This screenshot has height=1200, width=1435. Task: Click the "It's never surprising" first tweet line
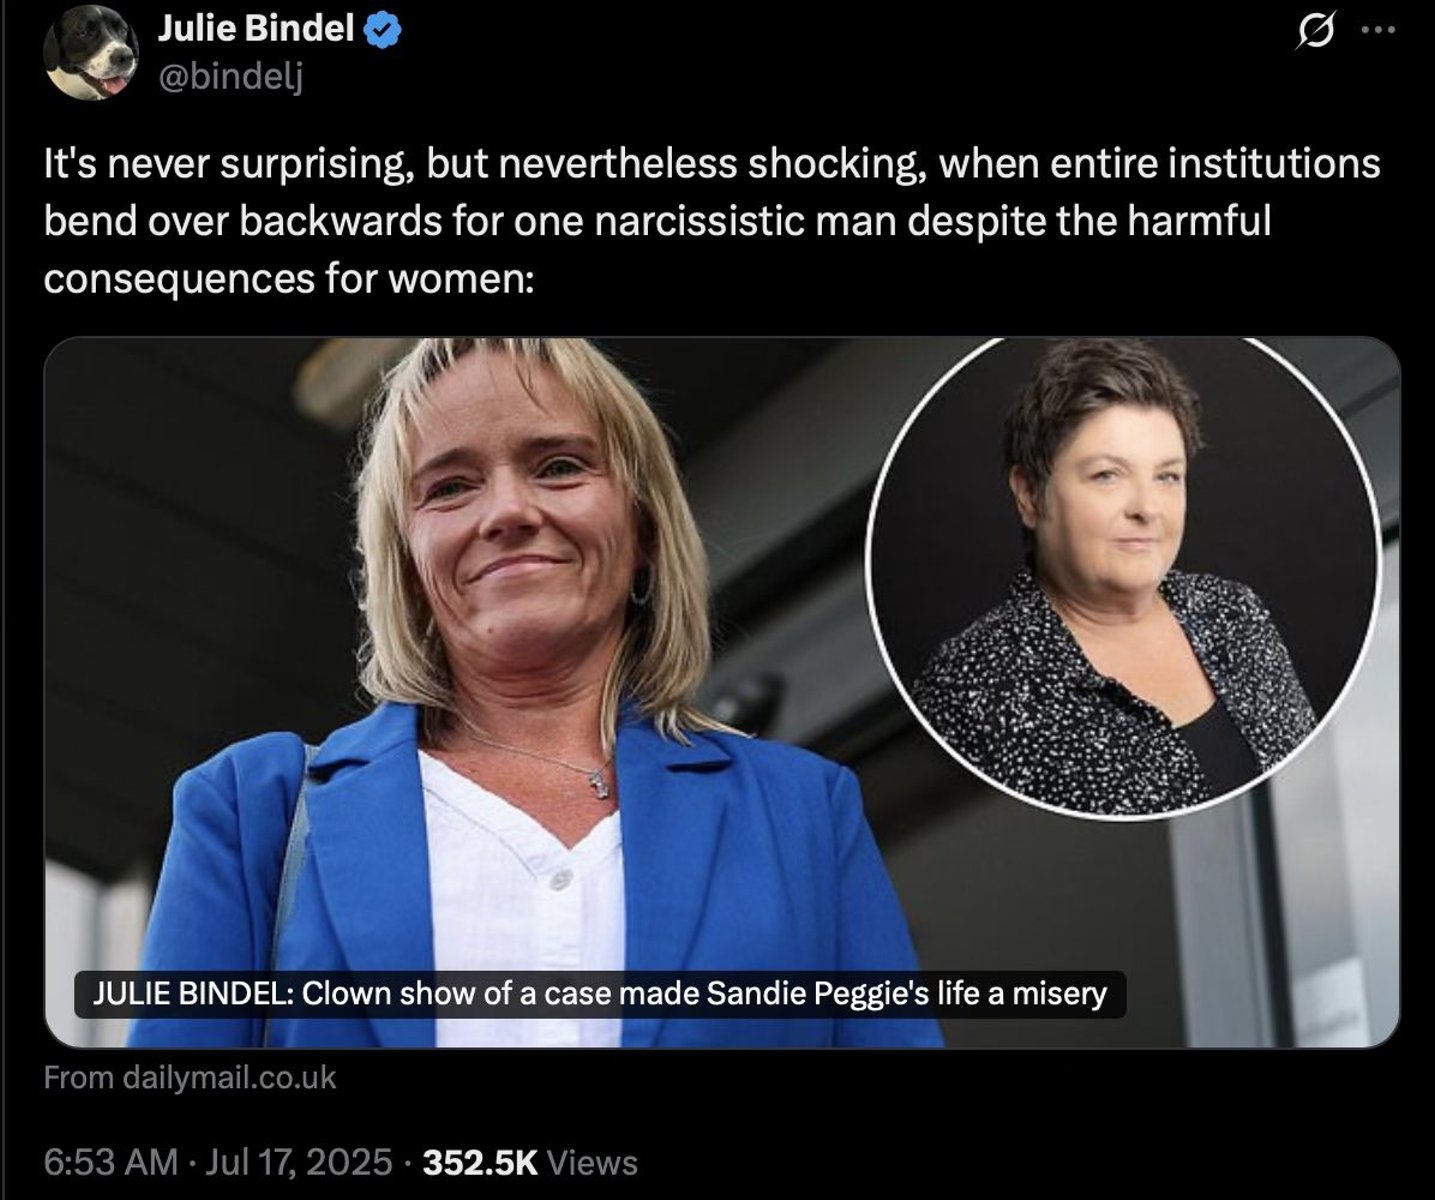click(x=712, y=164)
